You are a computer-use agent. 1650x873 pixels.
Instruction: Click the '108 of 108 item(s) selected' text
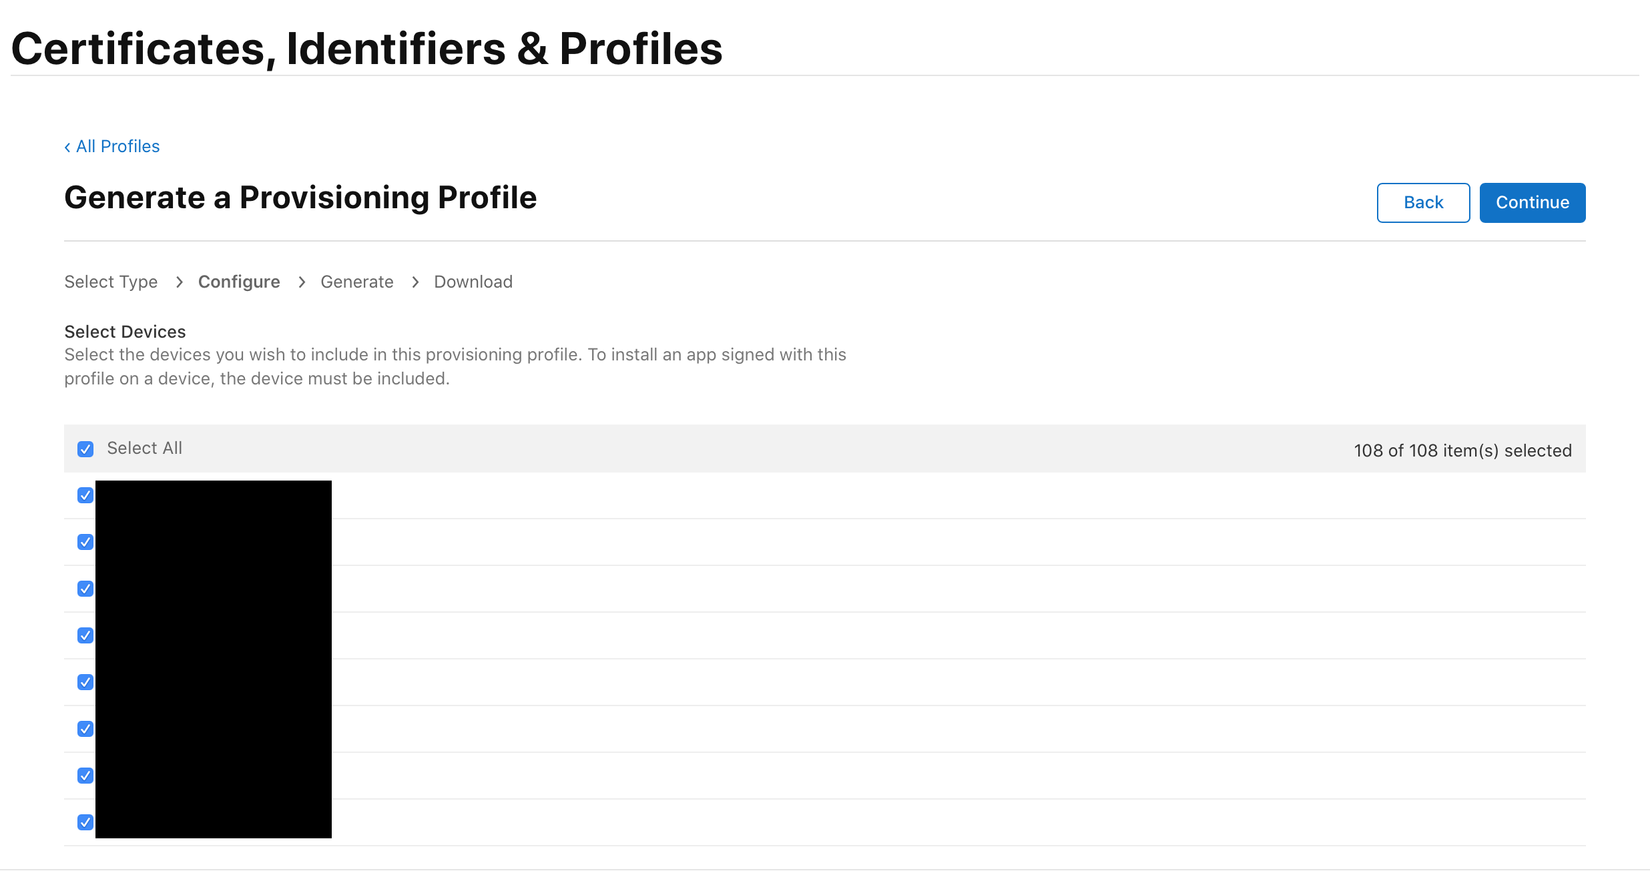1462,450
